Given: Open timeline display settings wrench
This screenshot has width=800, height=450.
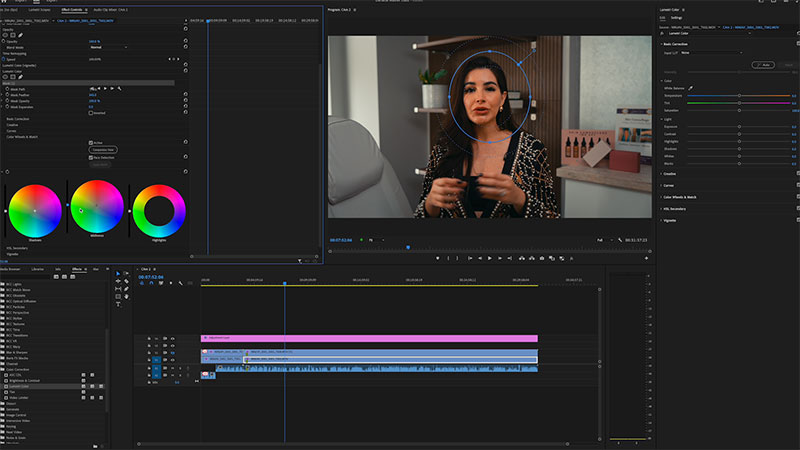Looking at the screenshot, I should click(x=181, y=283).
